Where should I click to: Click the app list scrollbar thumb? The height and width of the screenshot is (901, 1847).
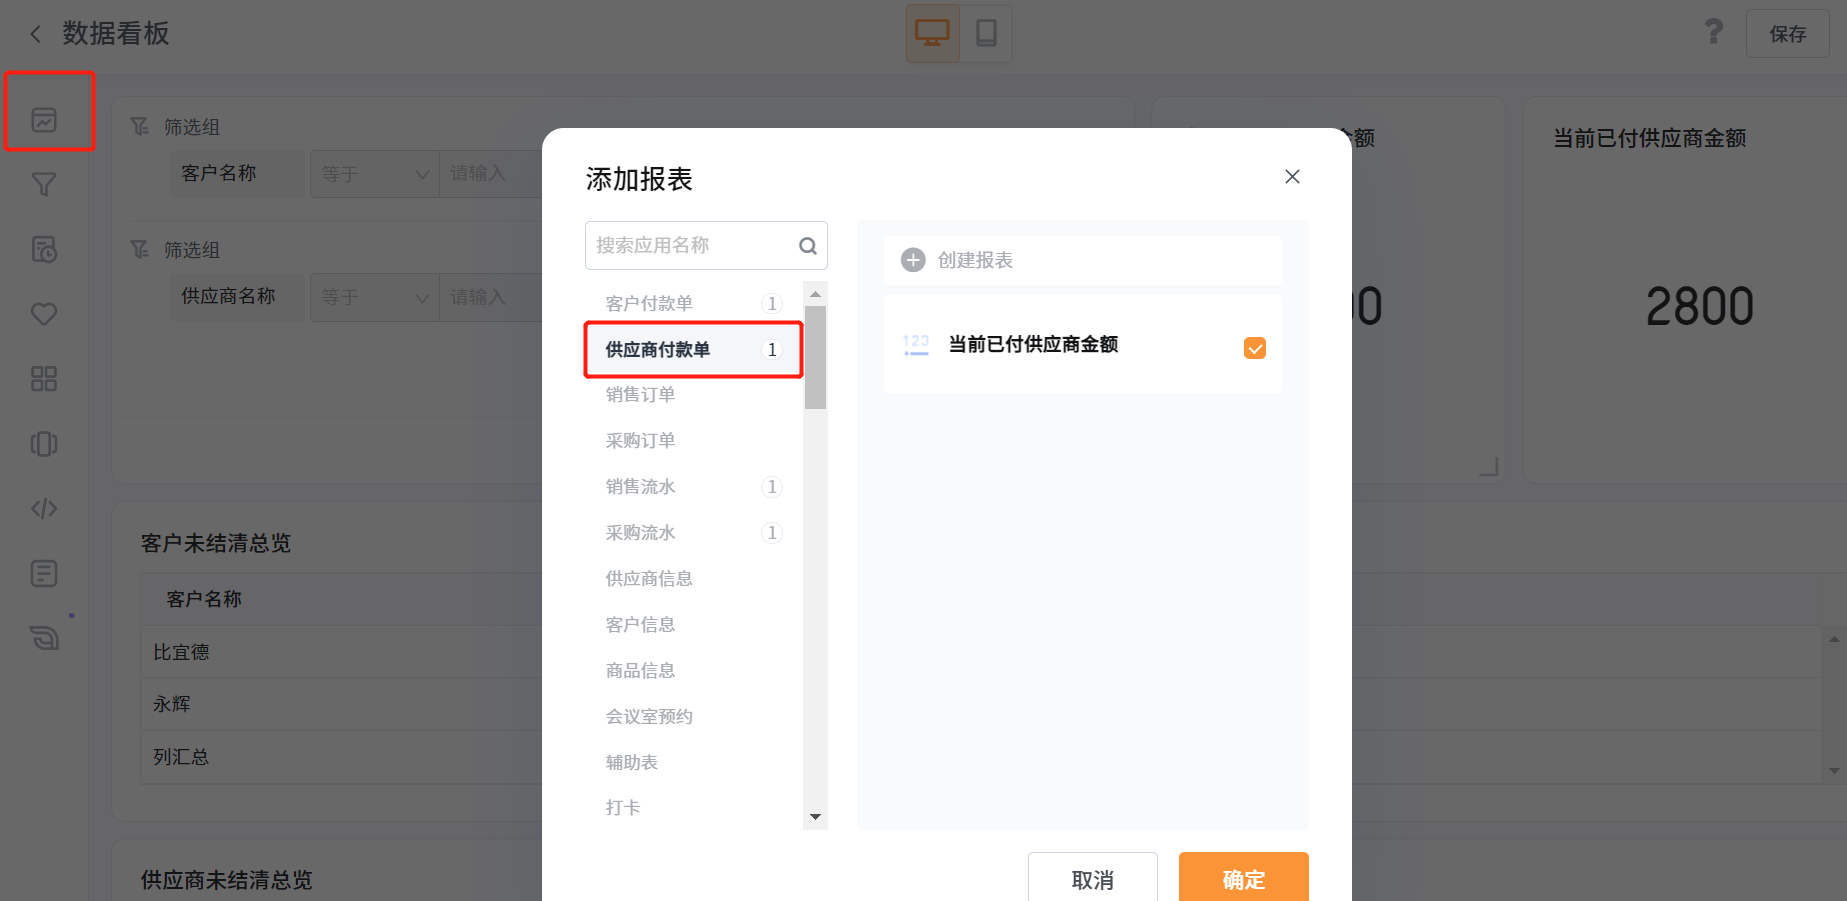point(815,358)
